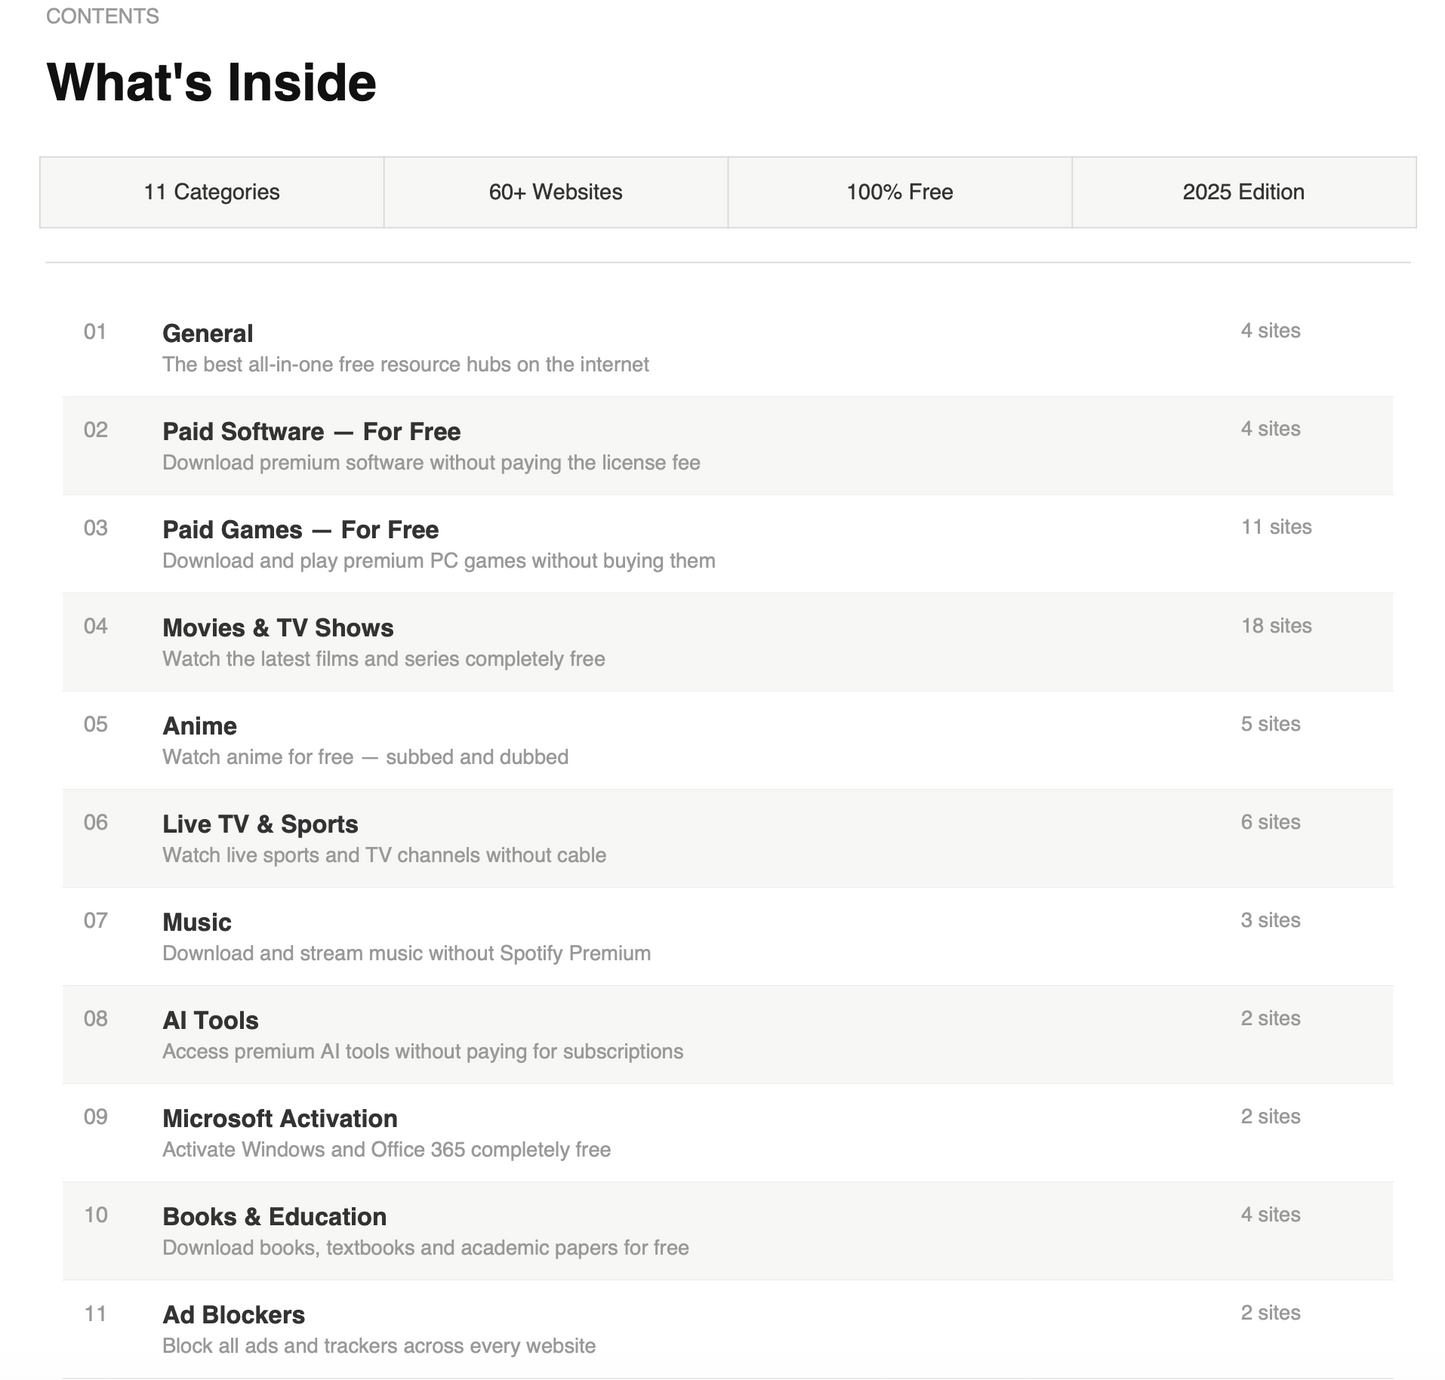1445x1380 pixels.
Task: Select Live TV & Sports entry
Action: 727,837
